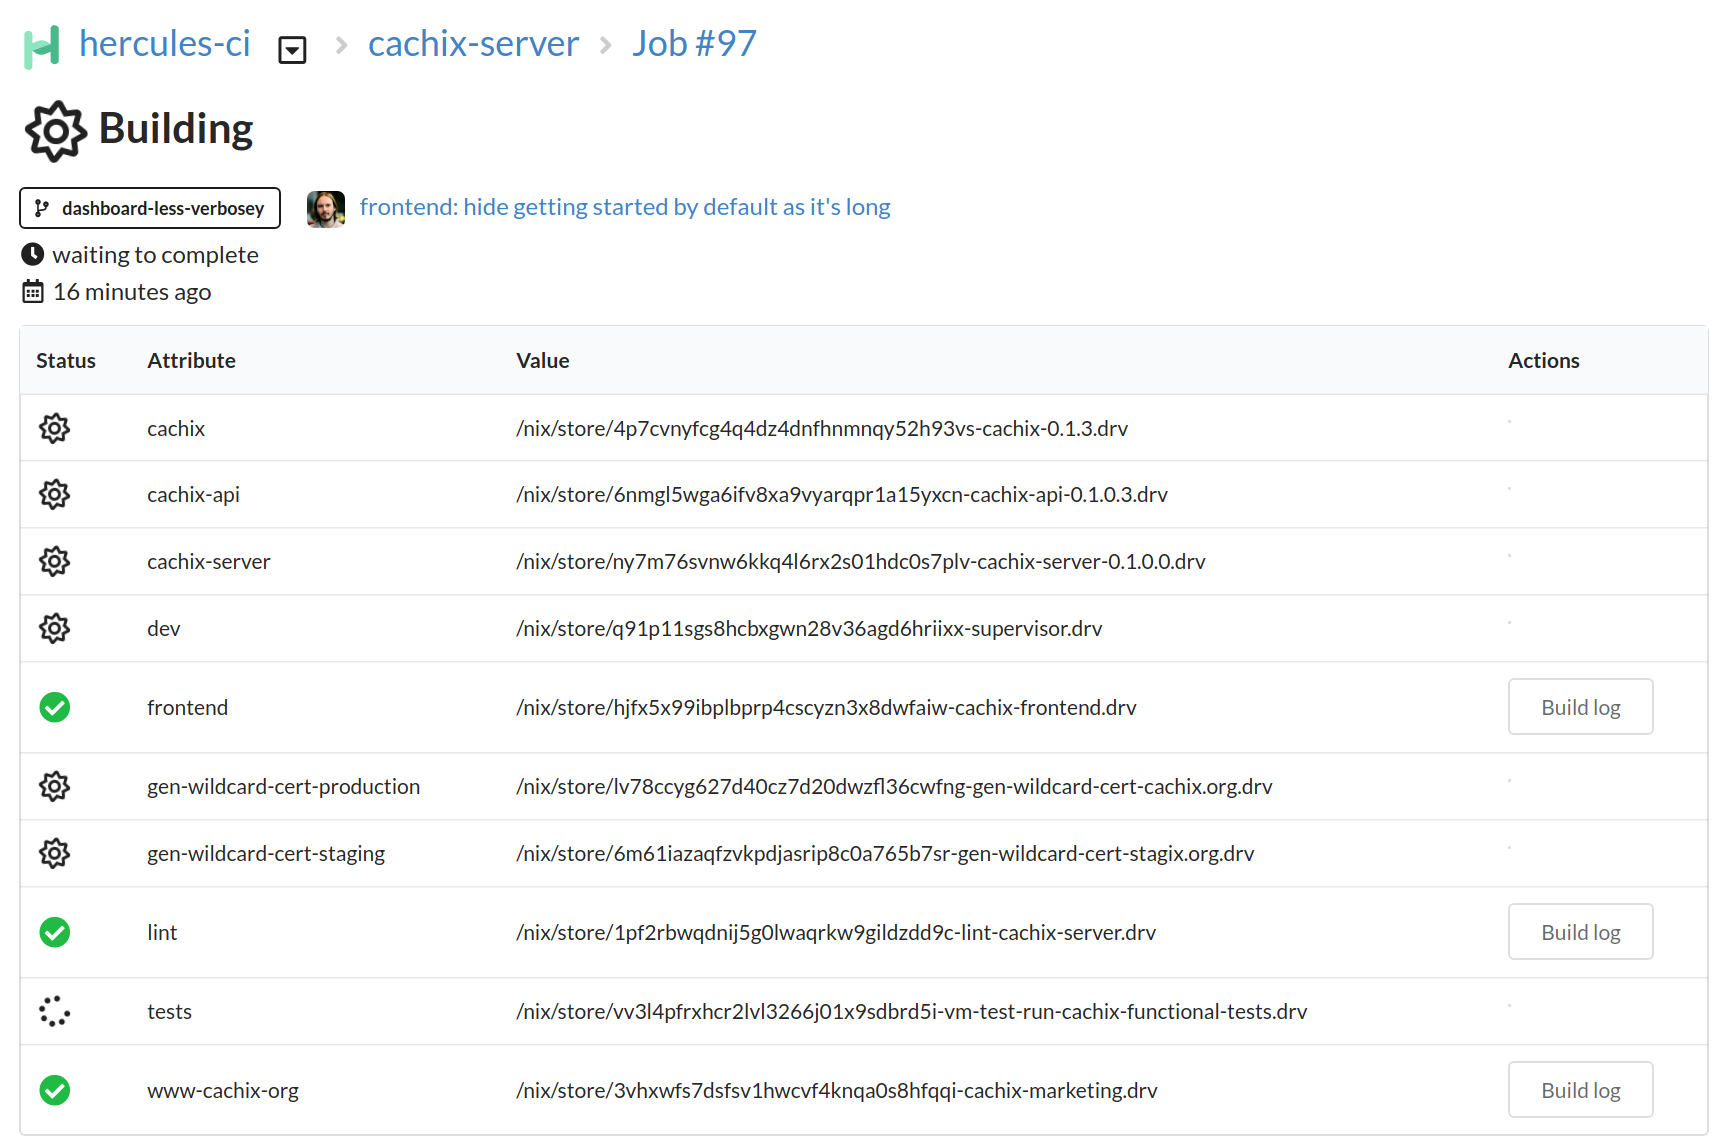Click the building gear status for dev
This screenshot has height=1144, width=1723.
click(55, 628)
